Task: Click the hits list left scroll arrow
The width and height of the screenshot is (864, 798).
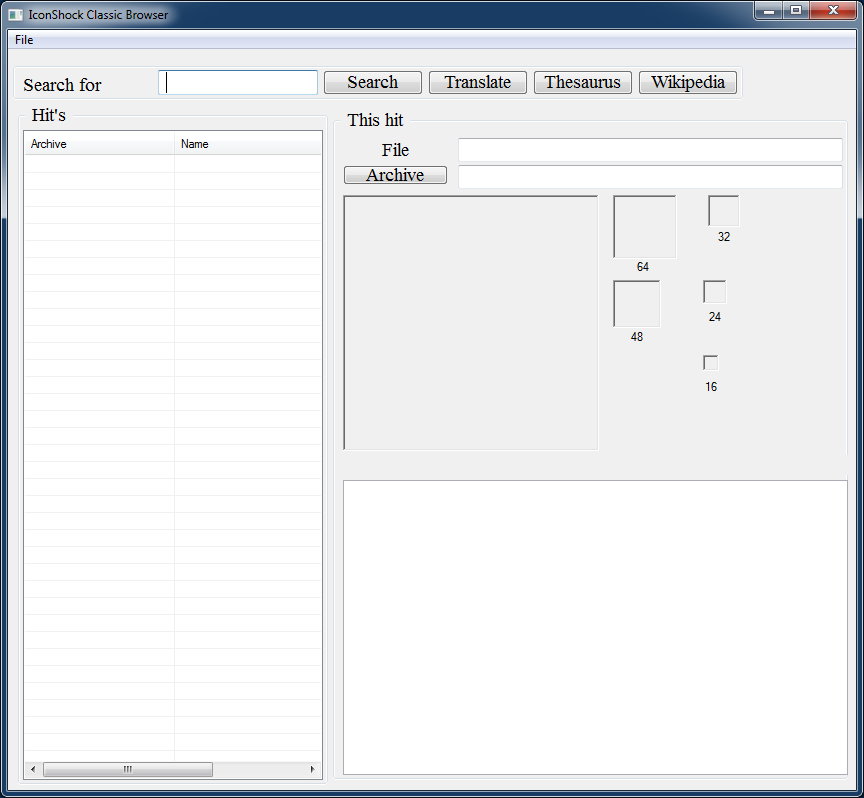Action: click(33, 769)
